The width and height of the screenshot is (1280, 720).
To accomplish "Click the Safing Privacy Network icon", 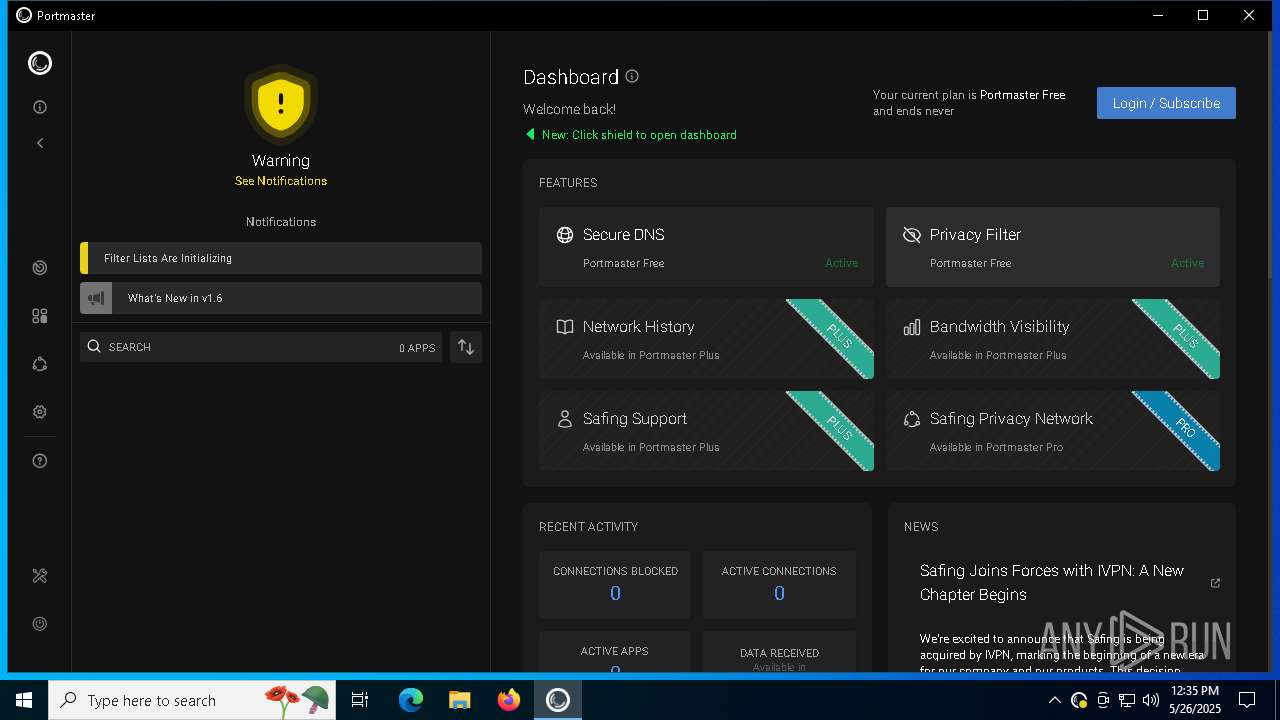I will 911,419.
